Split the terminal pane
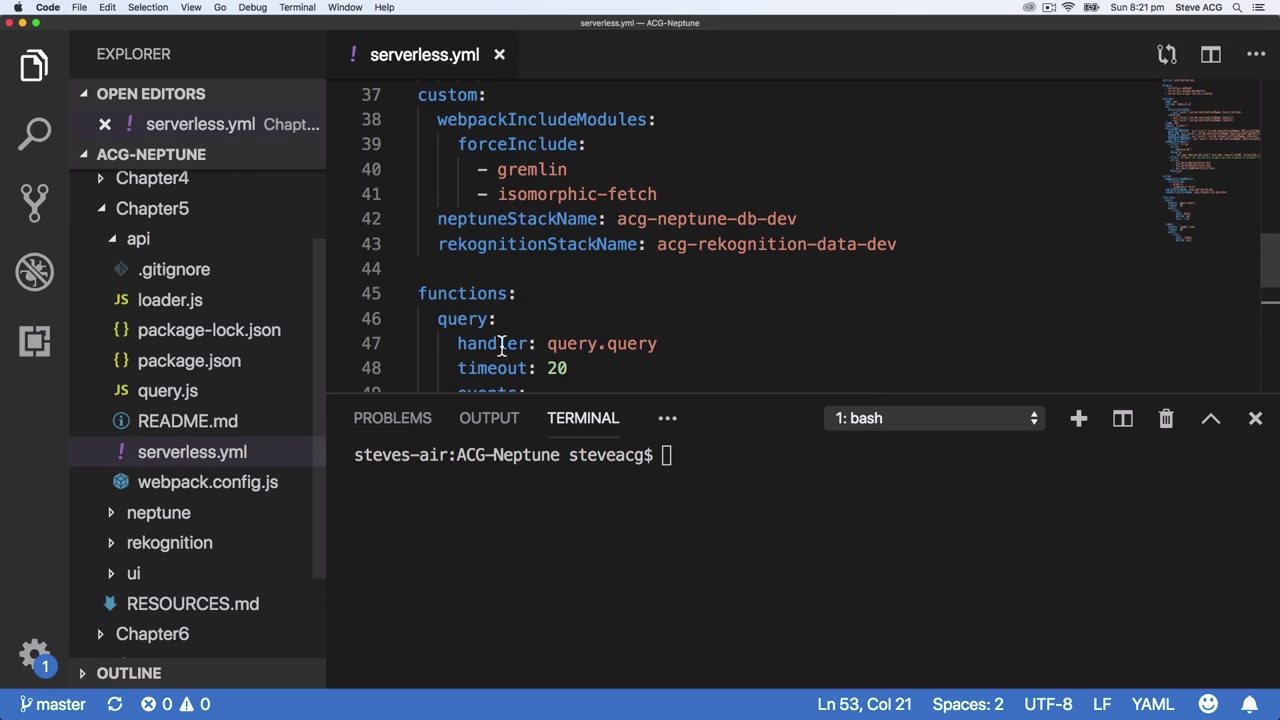Viewport: 1280px width, 720px height. click(x=1122, y=418)
